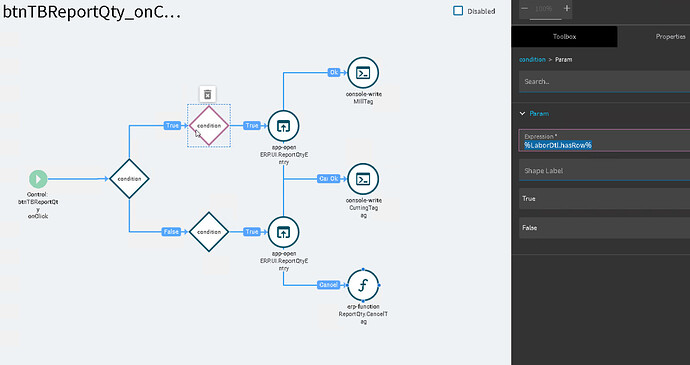Select the first condition diamond after start

129,179
